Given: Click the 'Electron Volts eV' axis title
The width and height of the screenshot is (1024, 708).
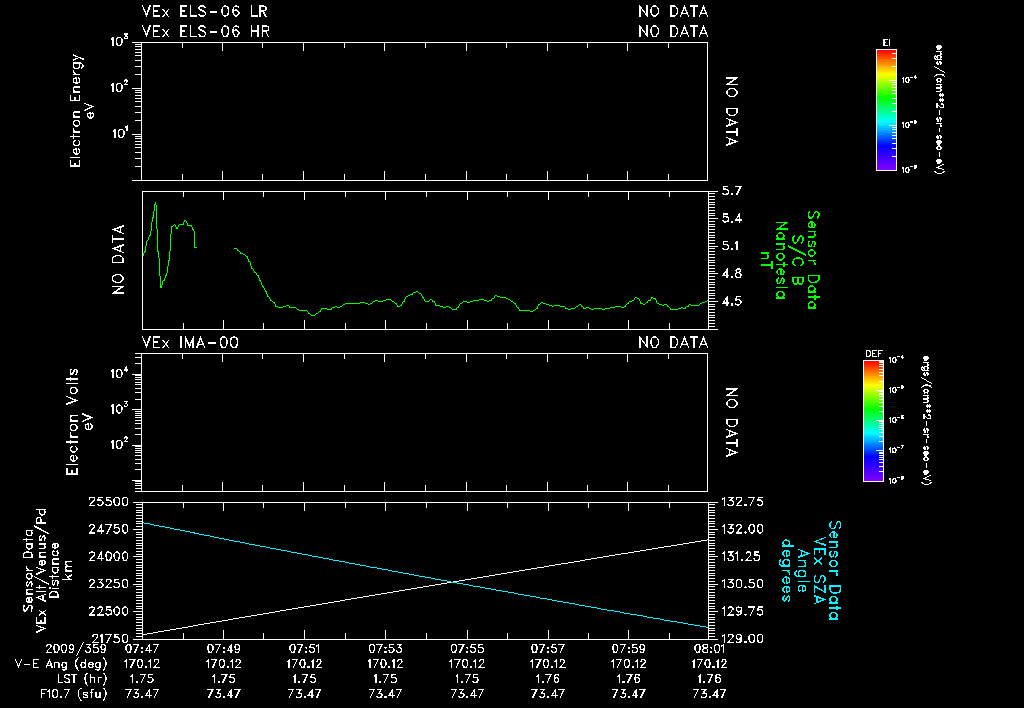Looking at the screenshot, I should [x=80, y=422].
